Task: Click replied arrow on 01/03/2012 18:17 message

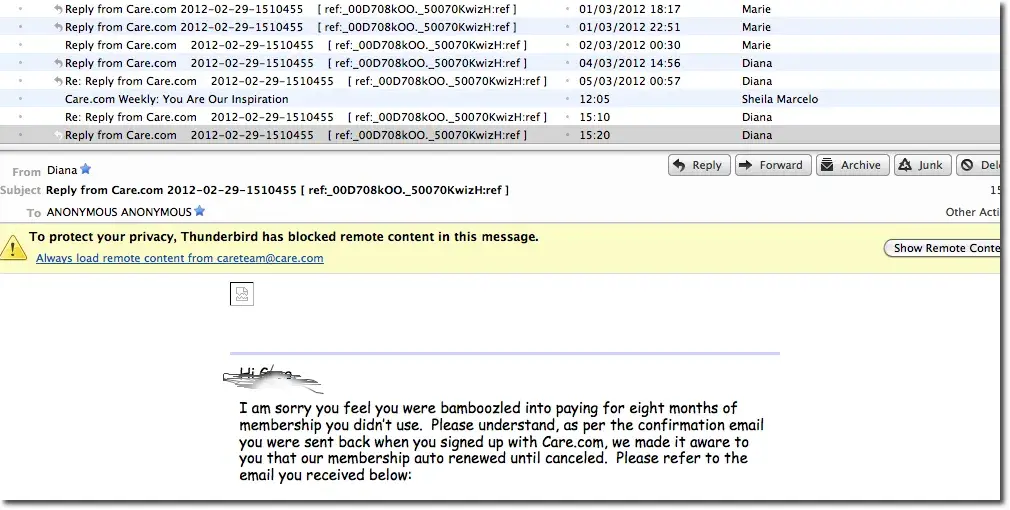Action: point(58,9)
